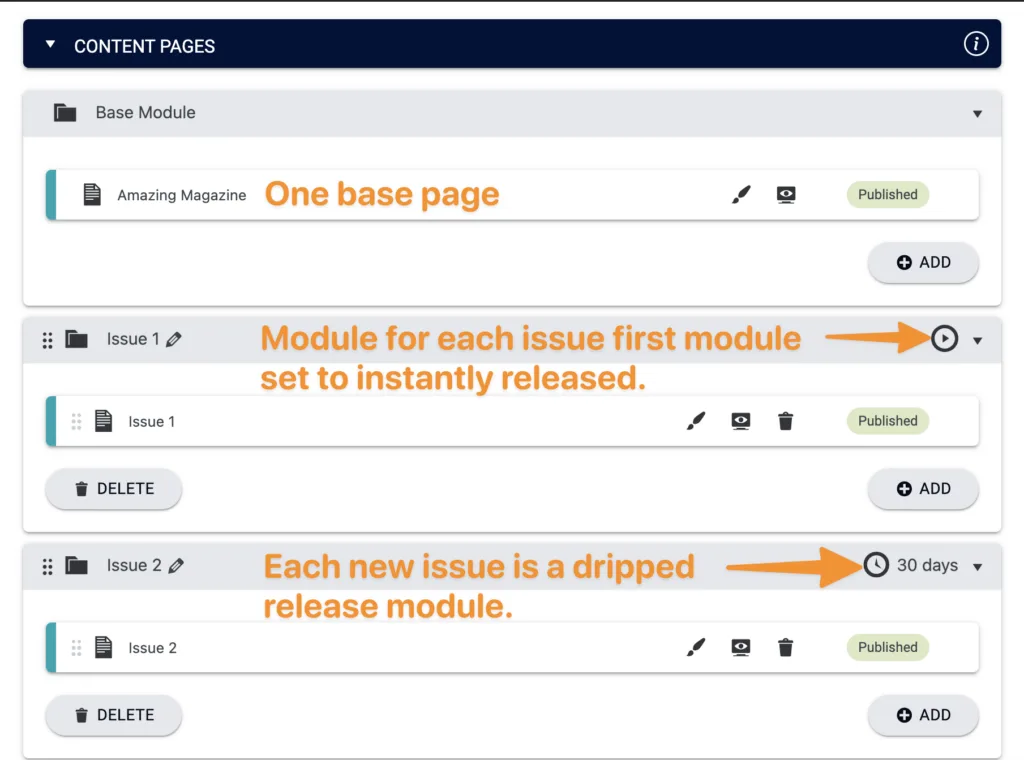The width and height of the screenshot is (1024, 760).
Task: Select the instant release play icon on Issue 1
Action: point(944,339)
